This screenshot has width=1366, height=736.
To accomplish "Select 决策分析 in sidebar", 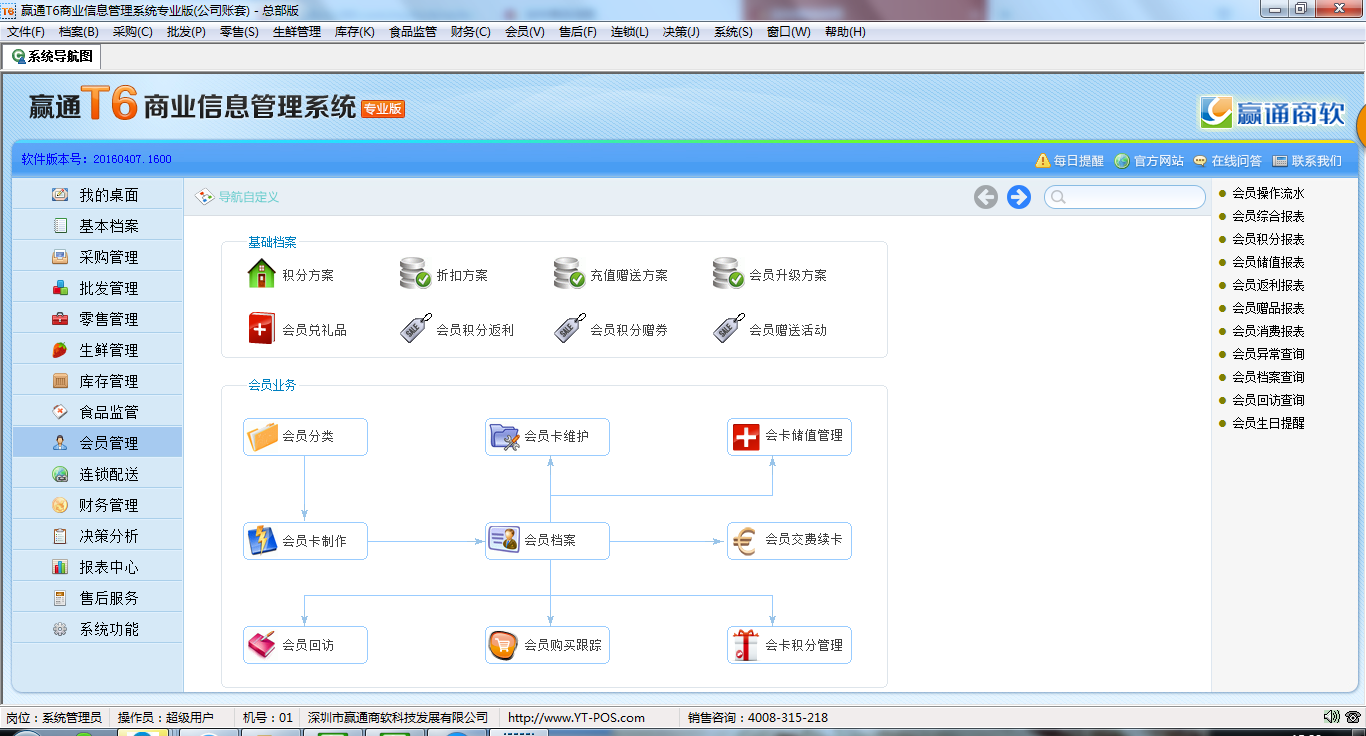I will click(98, 536).
